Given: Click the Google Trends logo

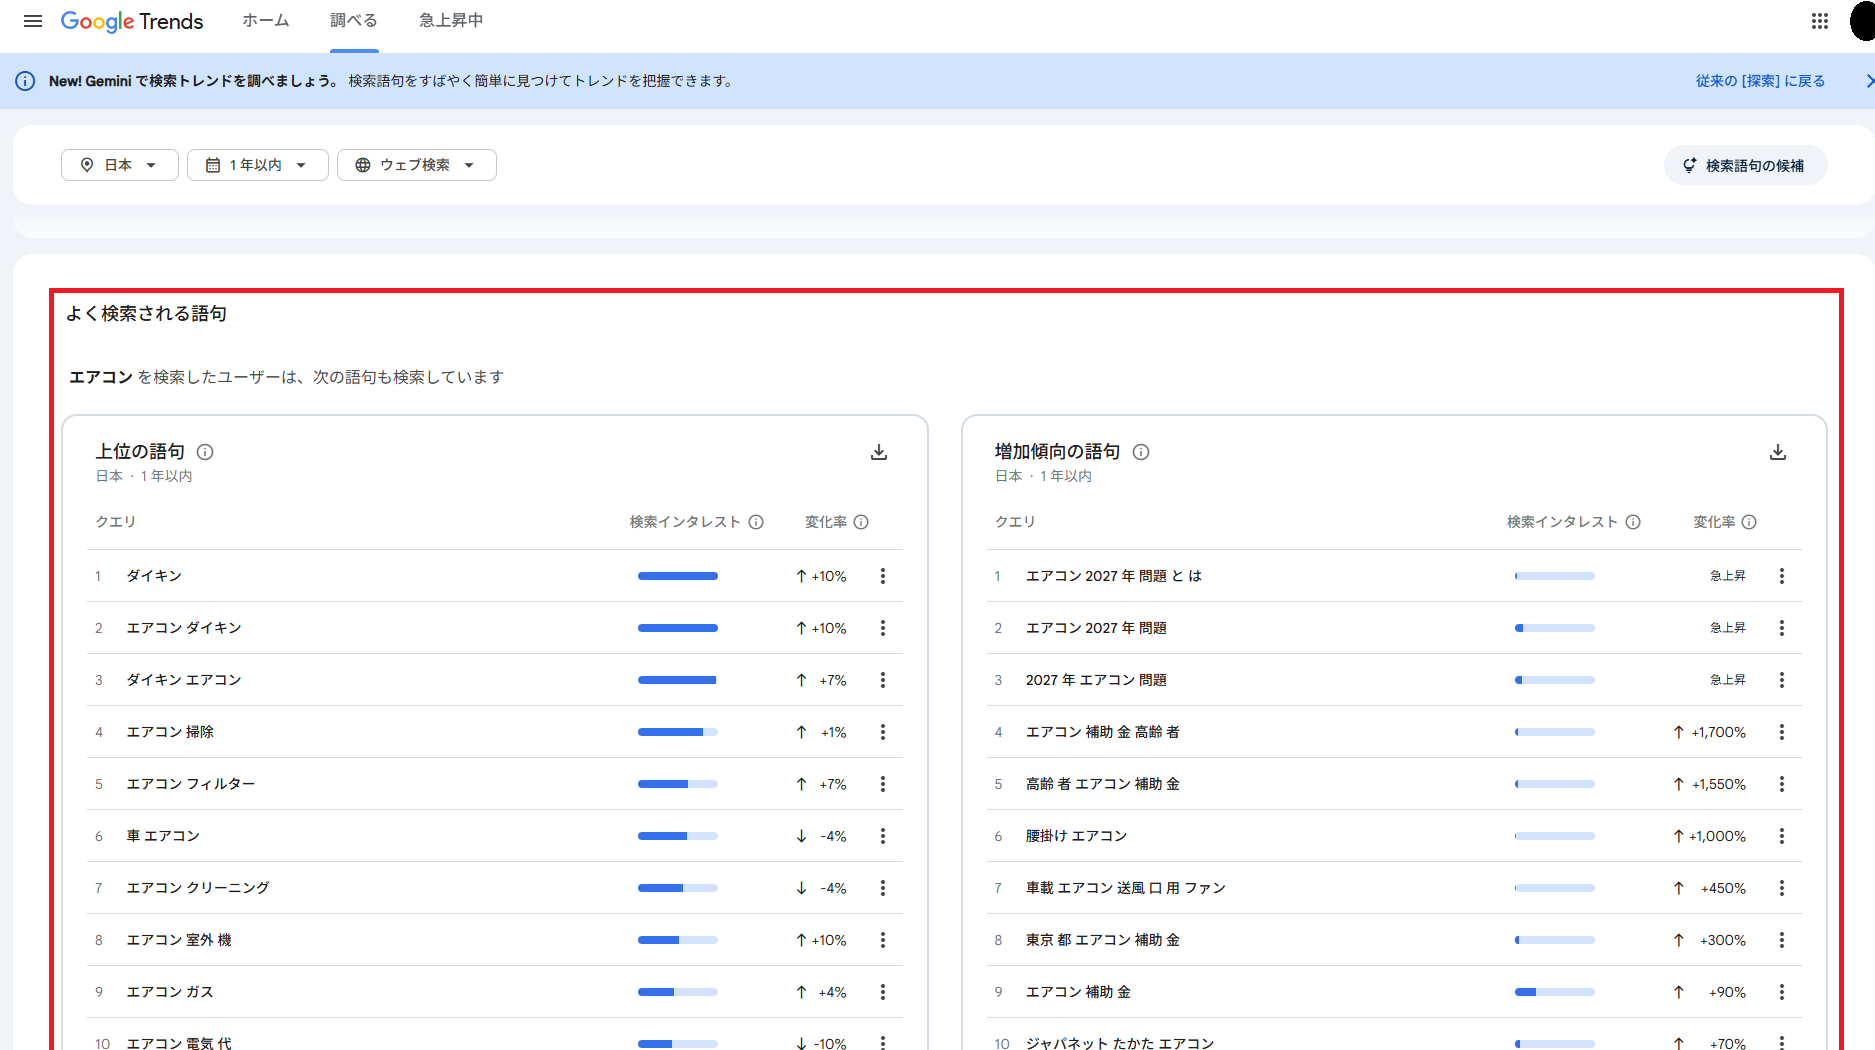Looking at the screenshot, I should coord(132,21).
